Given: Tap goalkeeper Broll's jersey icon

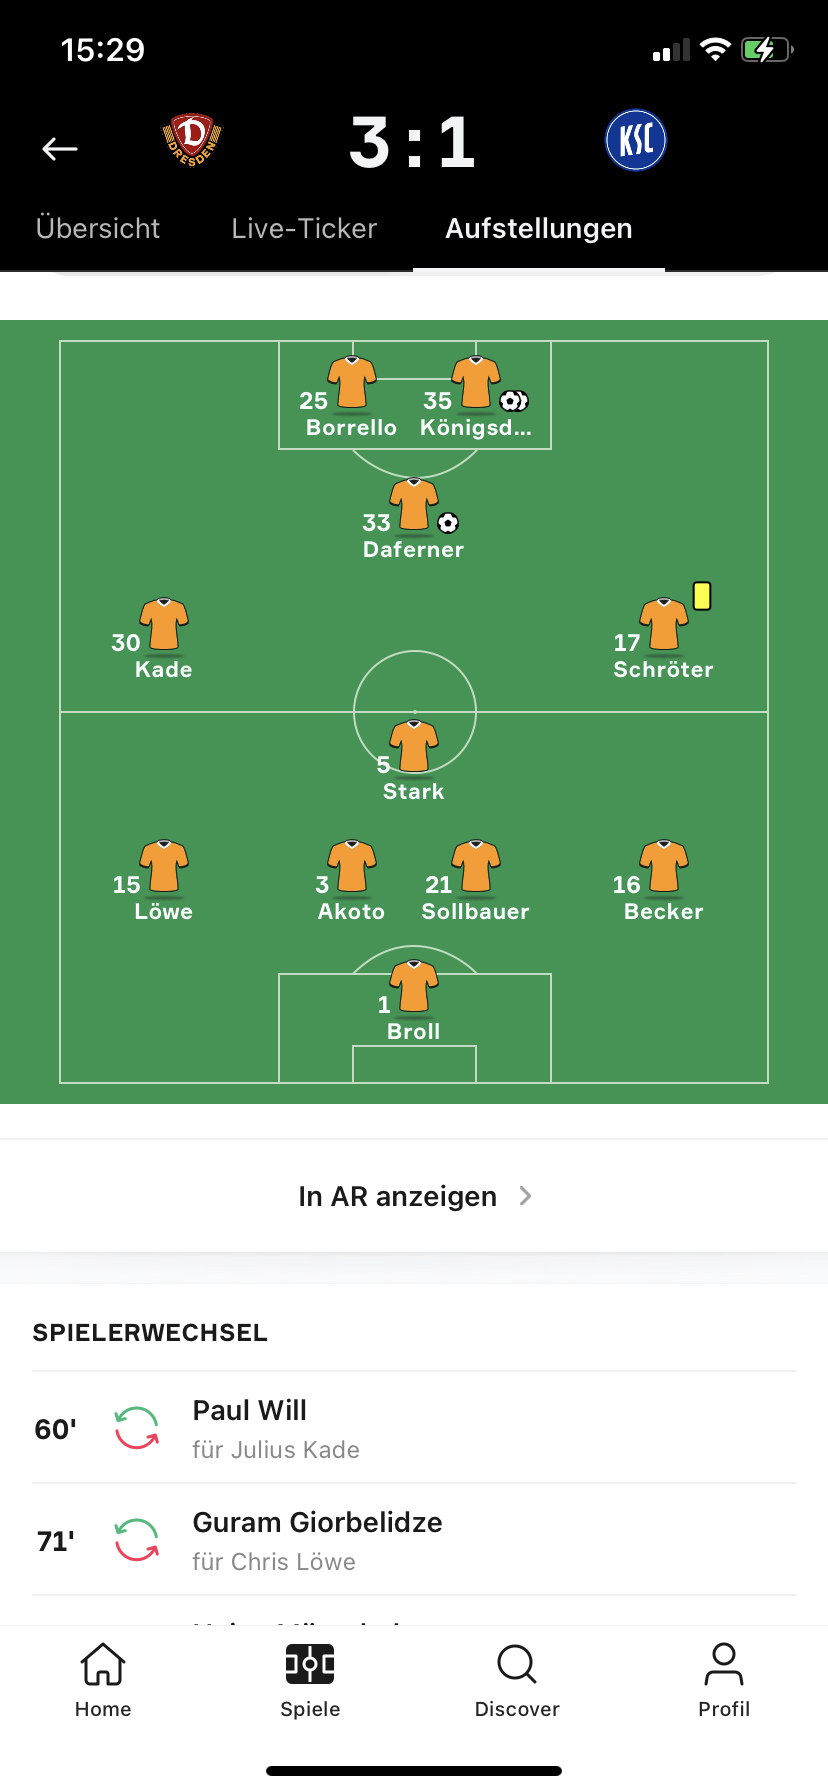Looking at the screenshot, I should click(414, 987).
